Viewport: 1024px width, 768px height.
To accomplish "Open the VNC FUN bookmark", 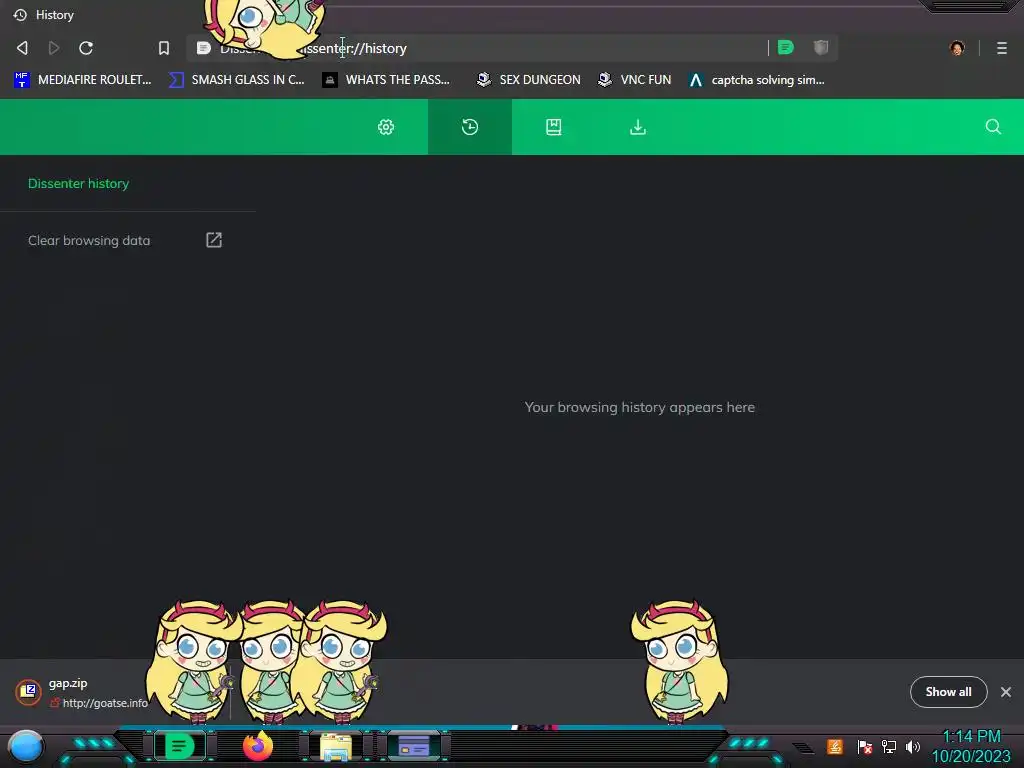I will [635, 80].
